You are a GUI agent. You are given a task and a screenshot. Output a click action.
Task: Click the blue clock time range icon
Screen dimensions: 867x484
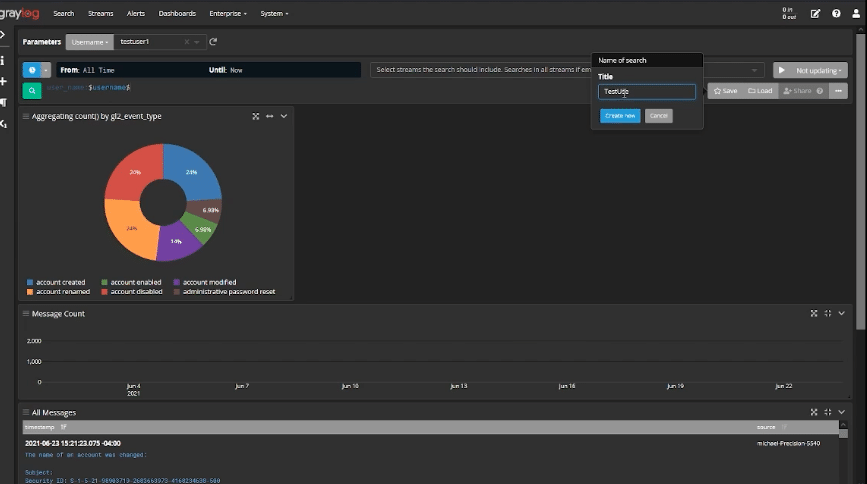tap(31, 70)
